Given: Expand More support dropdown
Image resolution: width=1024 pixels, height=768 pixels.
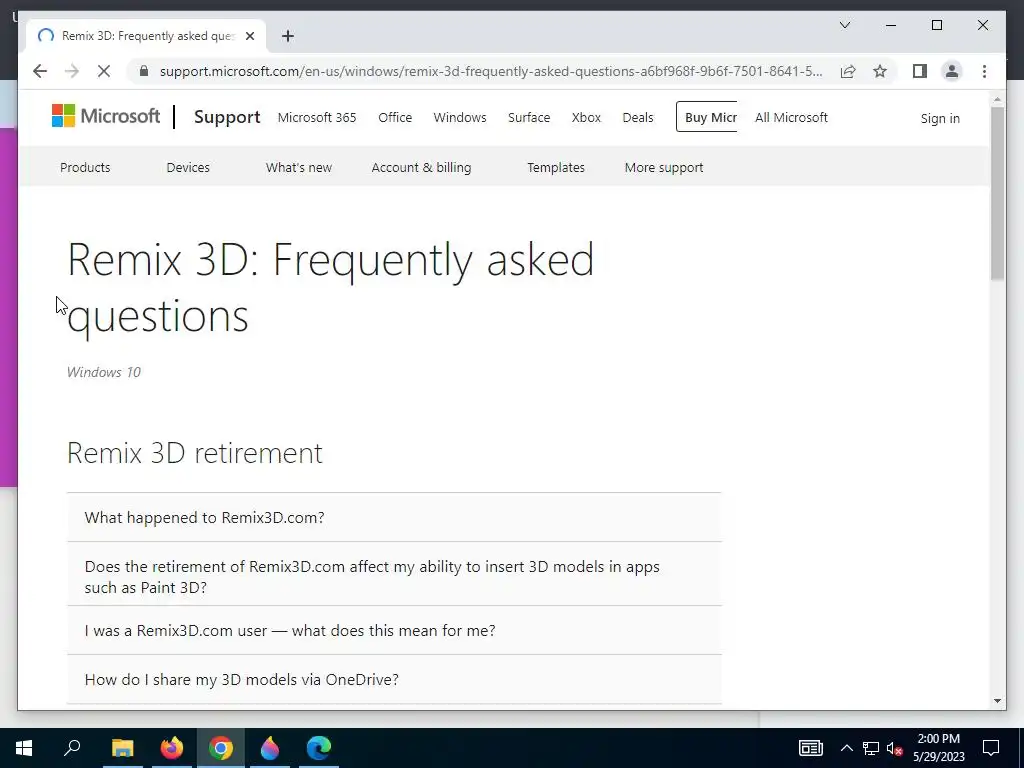Looking at the screenshot, I should pos(664,167).
